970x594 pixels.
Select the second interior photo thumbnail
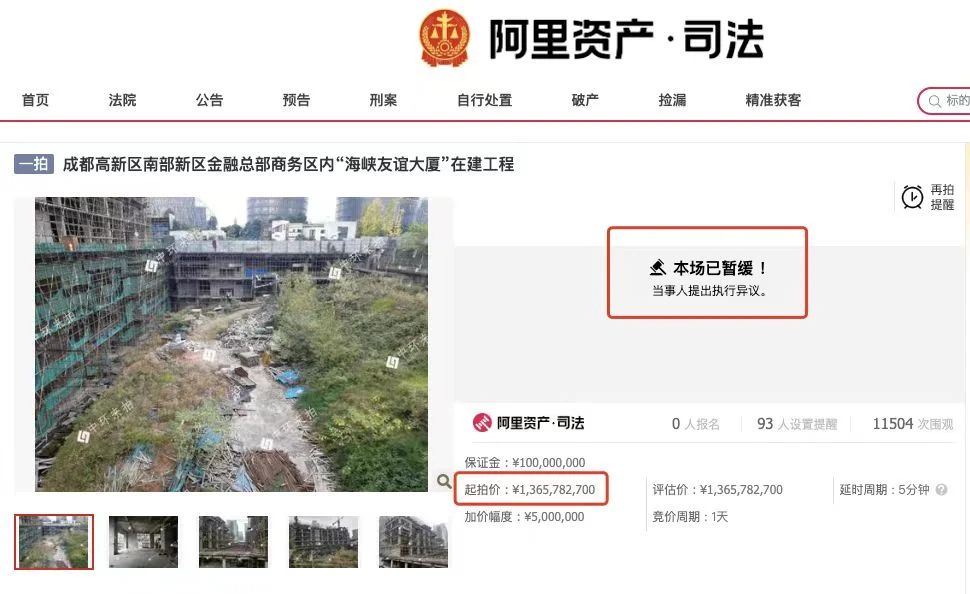coord(143,541)
